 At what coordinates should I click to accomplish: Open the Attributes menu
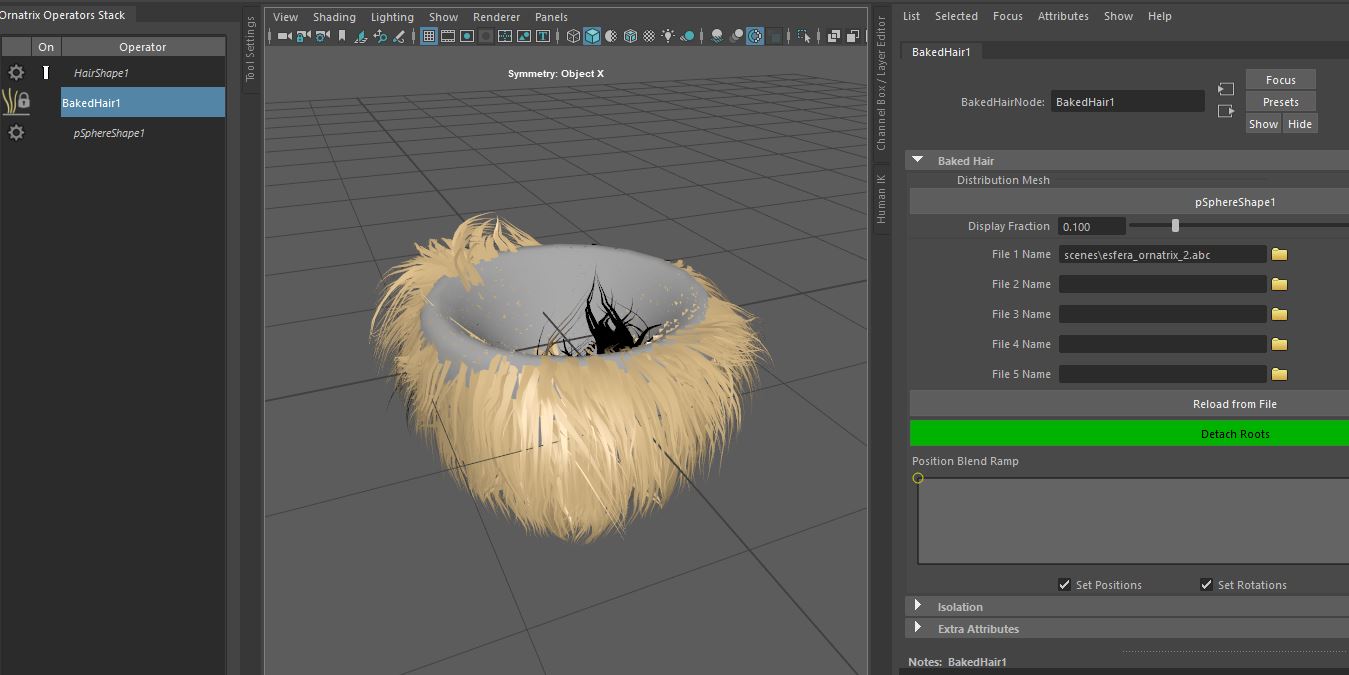1063,16
